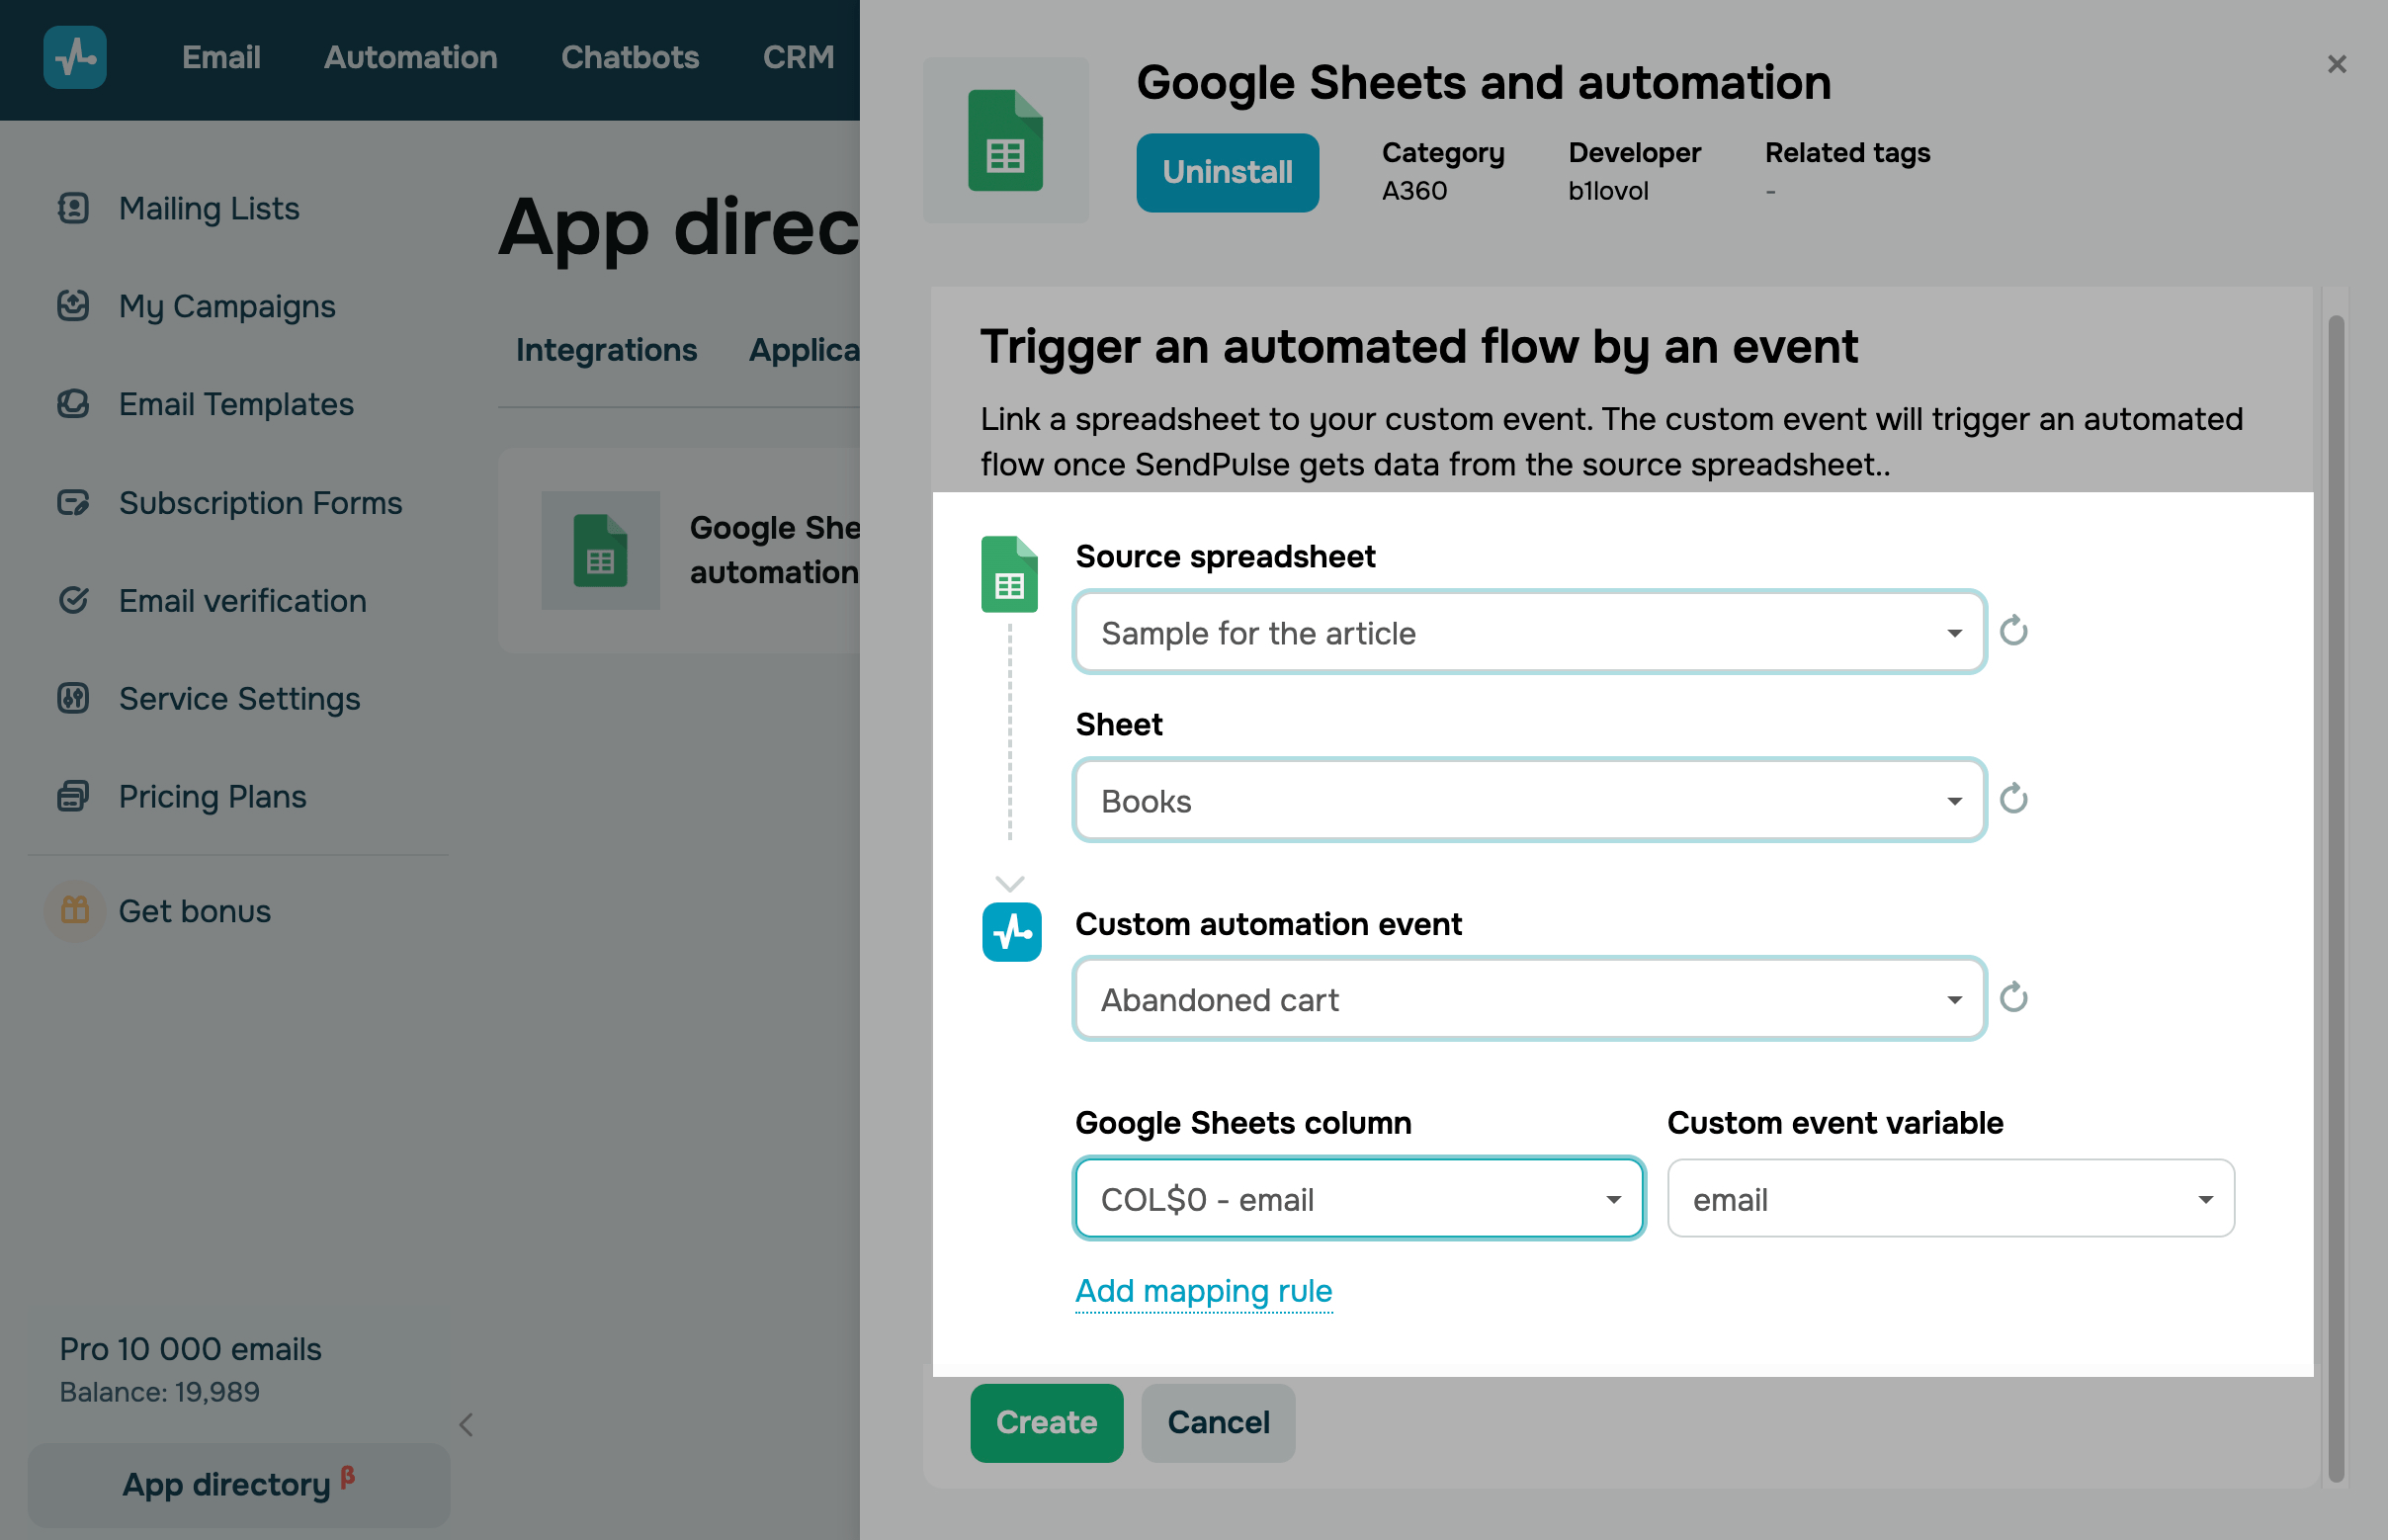Screen dimensions: 2388x1540
Task: Refresh the Custom automation event list
Action: click(2013, 998)
